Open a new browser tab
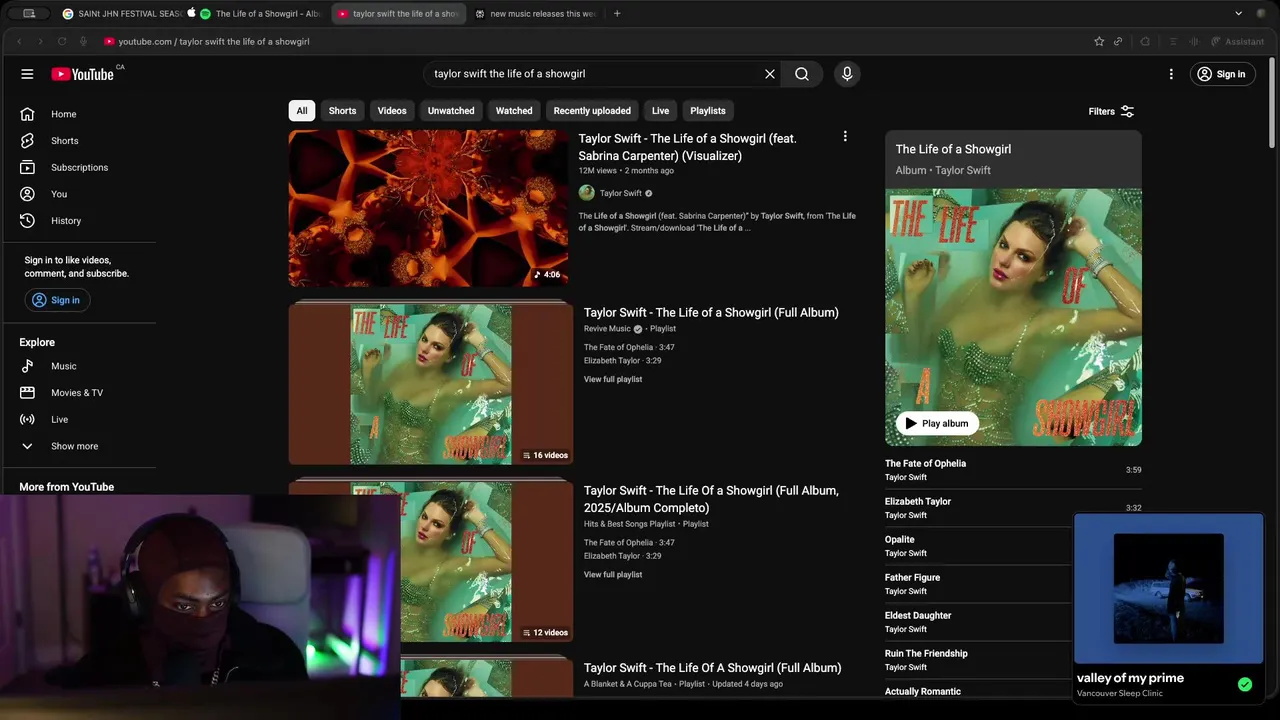This screenshot has height=720, width=1280. point(617,14)
